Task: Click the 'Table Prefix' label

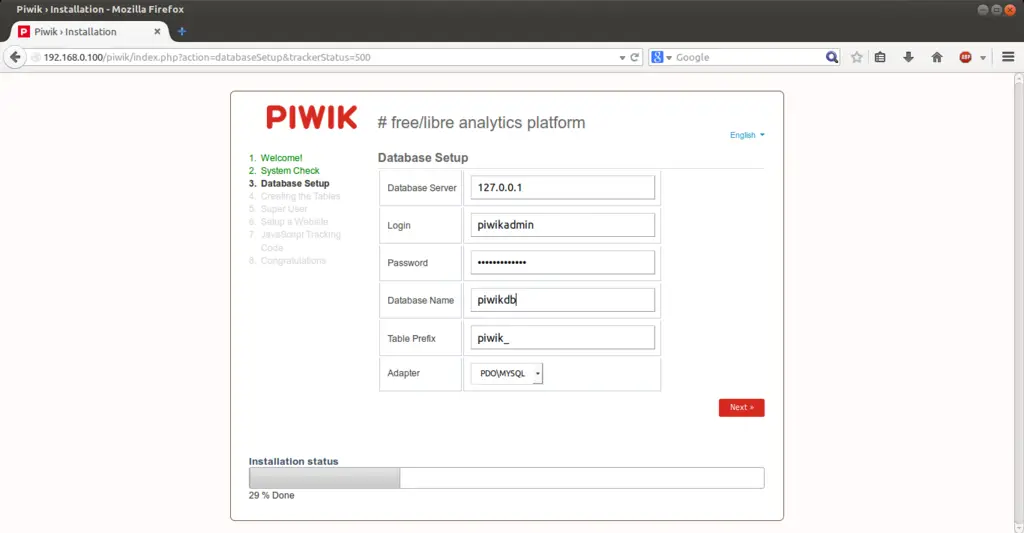Action: 411,338
